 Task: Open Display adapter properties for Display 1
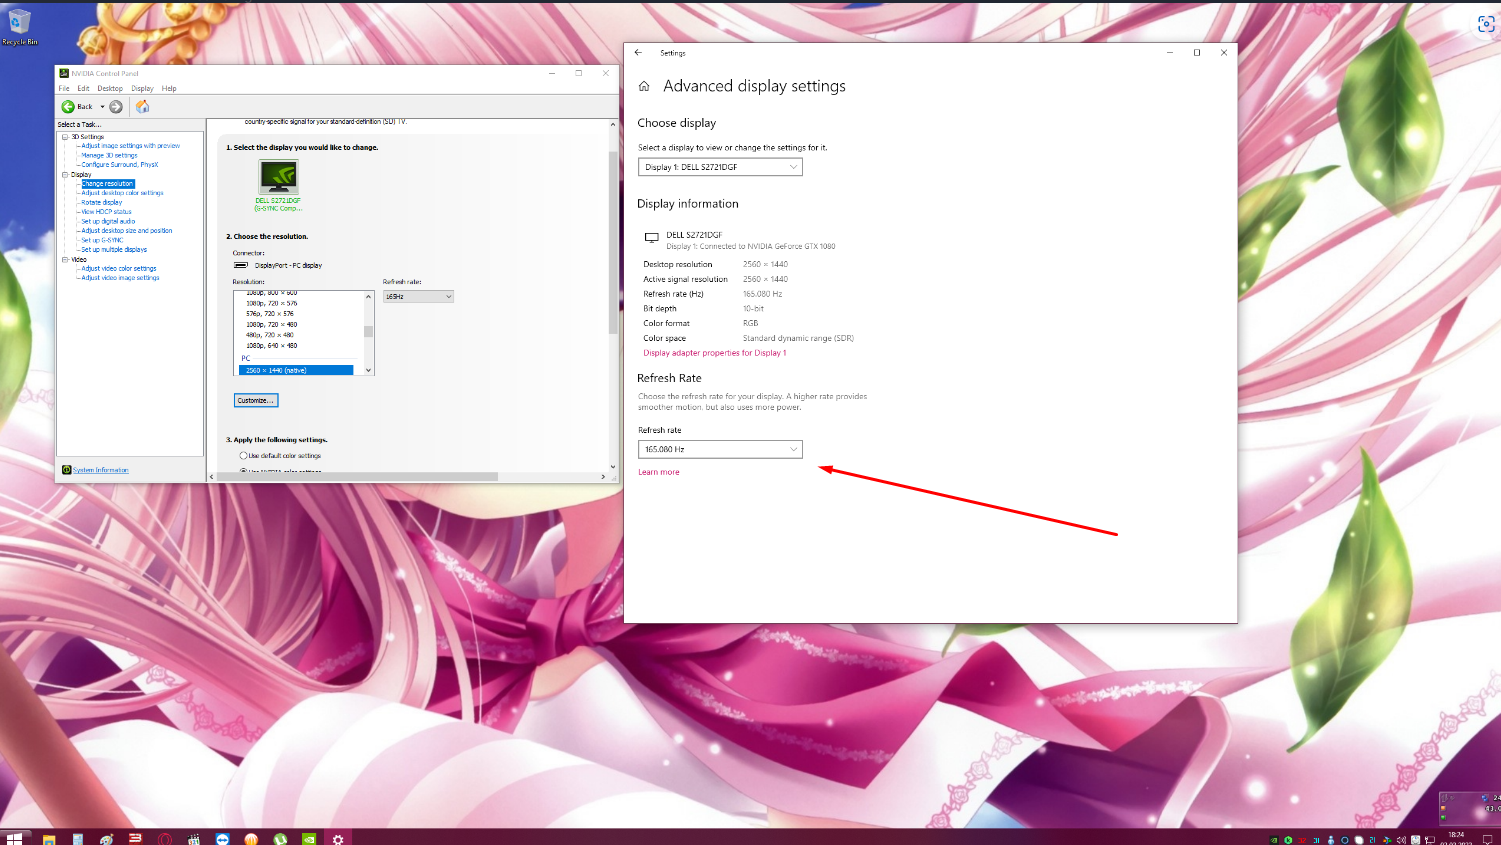(714, 353)
